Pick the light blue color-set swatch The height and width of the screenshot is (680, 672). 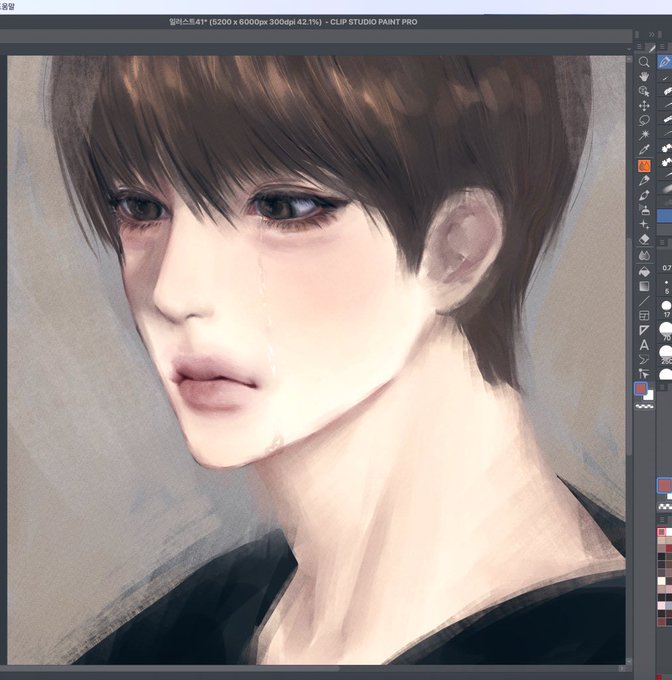[x=669, y=605]
